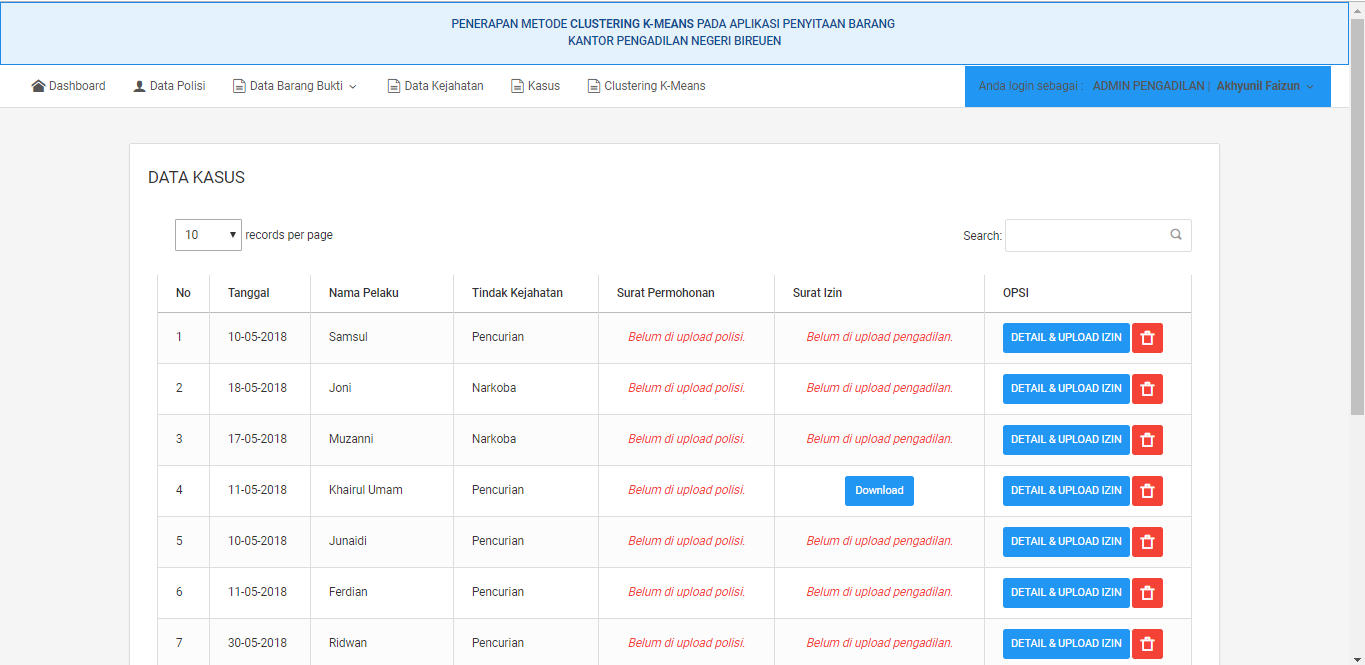Delete the Khairul Umam case with trash icon
Viewport: 1365px width, 665px height.
1147,491
